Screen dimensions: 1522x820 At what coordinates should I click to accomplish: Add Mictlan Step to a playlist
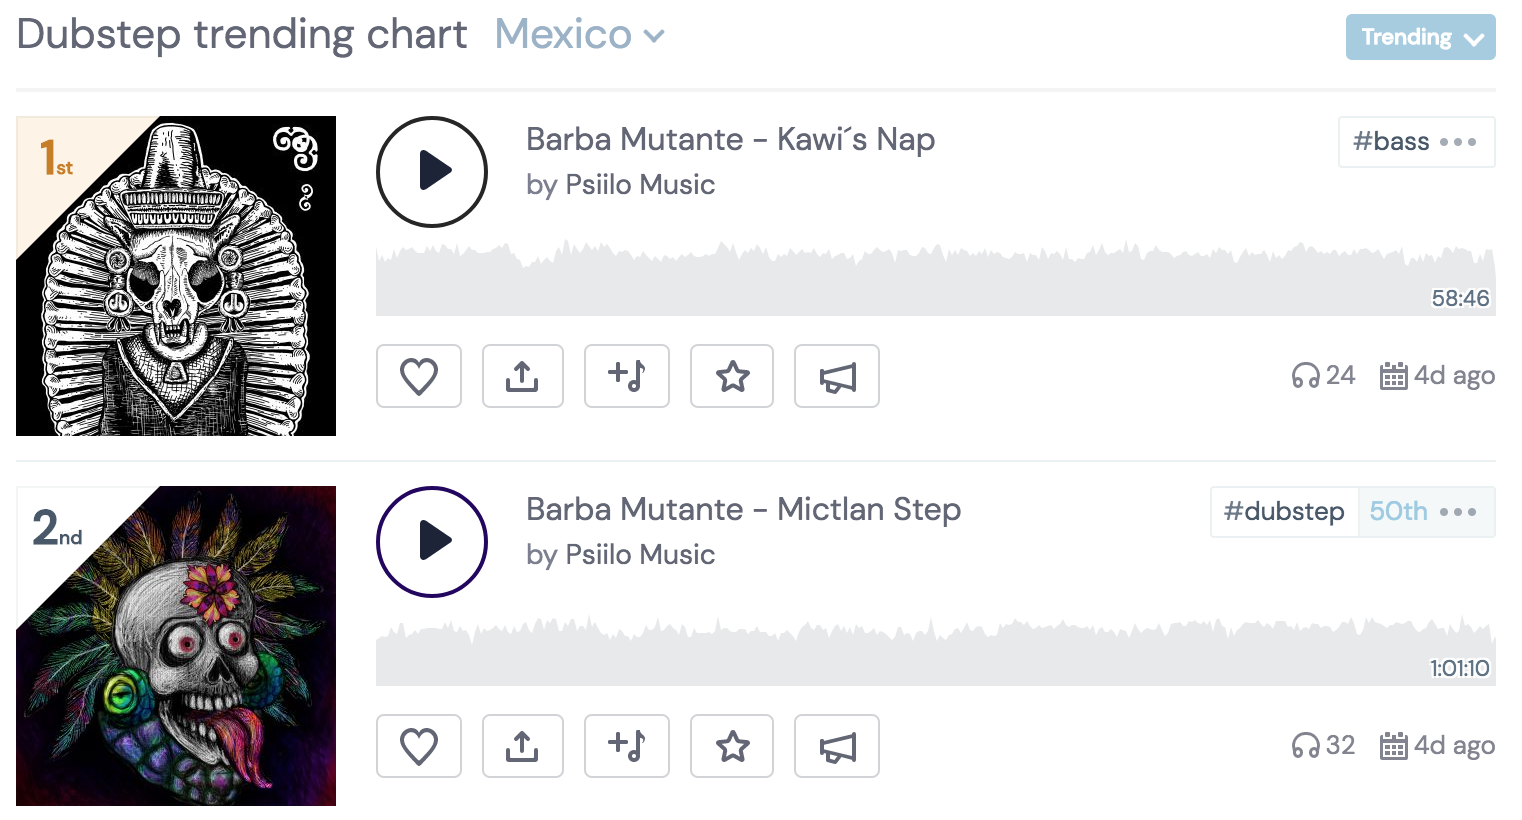627,747
